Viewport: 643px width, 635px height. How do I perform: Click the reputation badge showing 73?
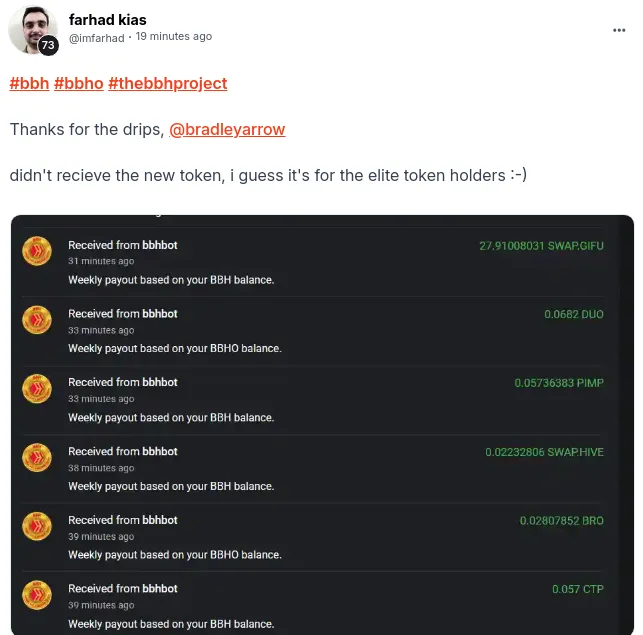coord(48,45)
